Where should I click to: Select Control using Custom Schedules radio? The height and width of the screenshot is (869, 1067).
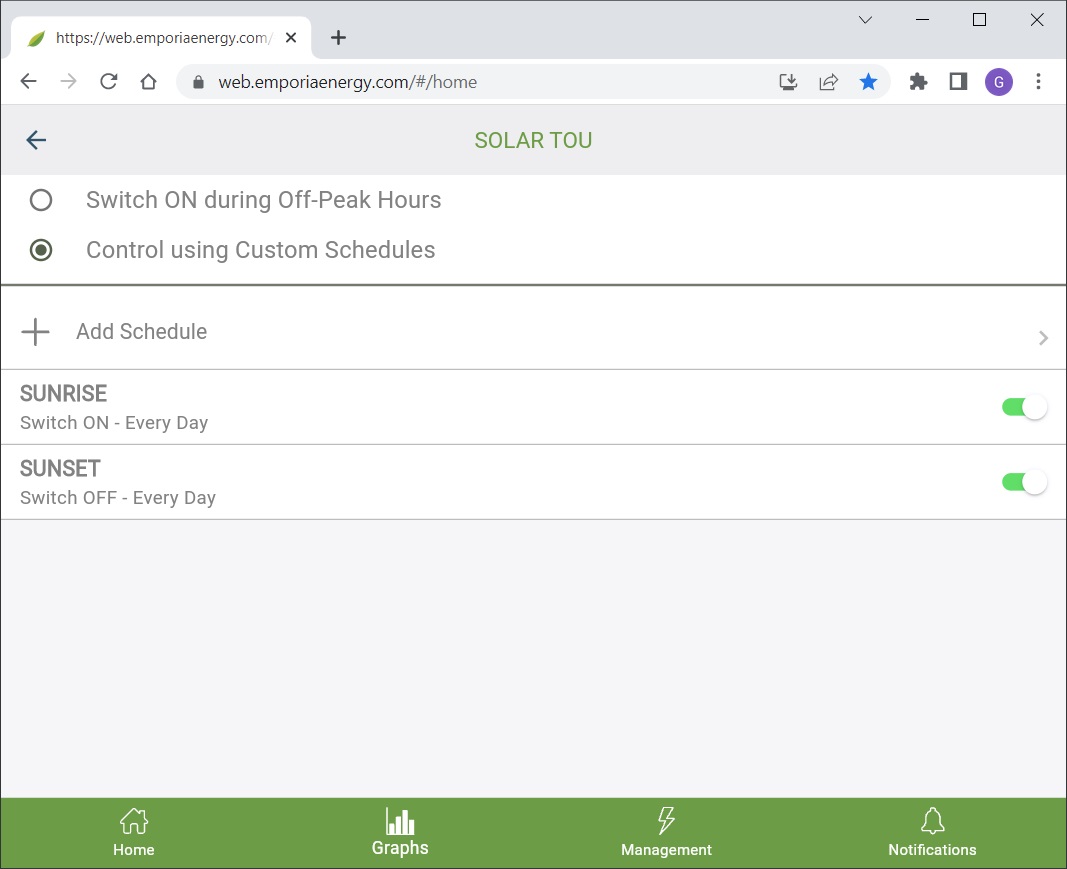(41, 250)
